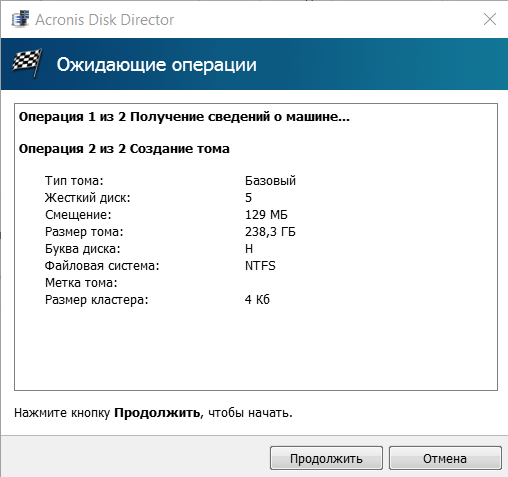Click the 'Размер кластера:' label
The width and height of the screenshot is (508, 477).
pyautogui.click(x=96, y=300)
